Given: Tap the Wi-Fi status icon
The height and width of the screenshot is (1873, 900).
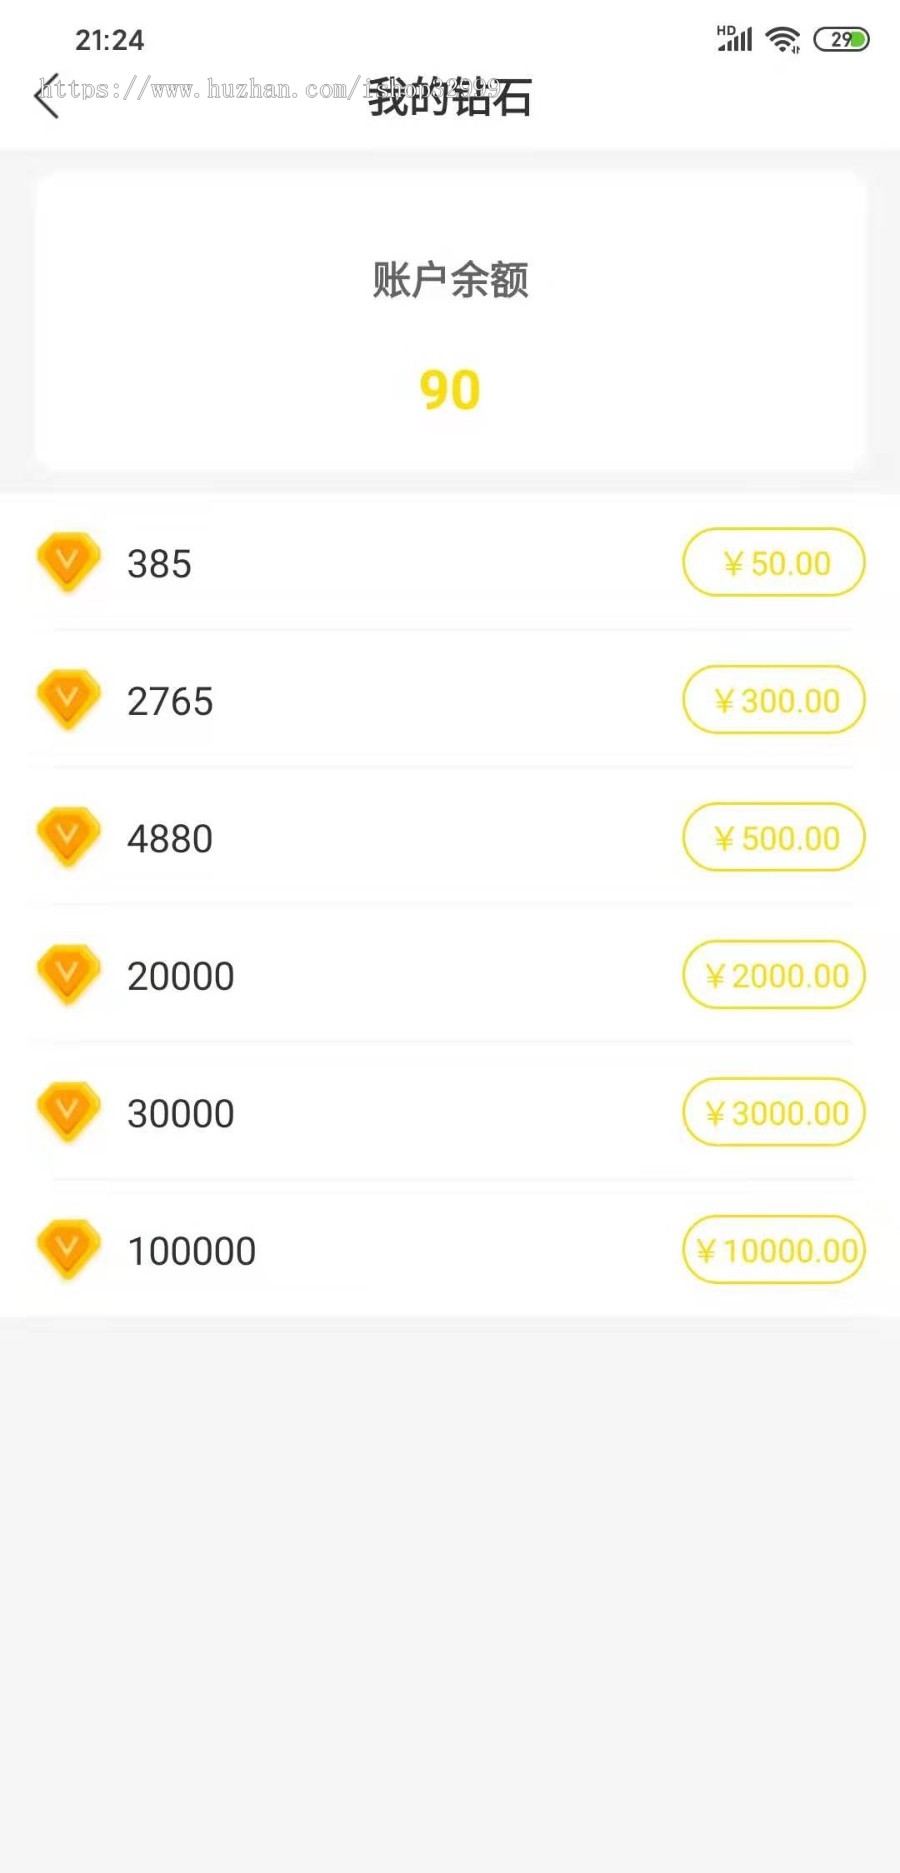Looking at the screenshot, I should (782, 40).
